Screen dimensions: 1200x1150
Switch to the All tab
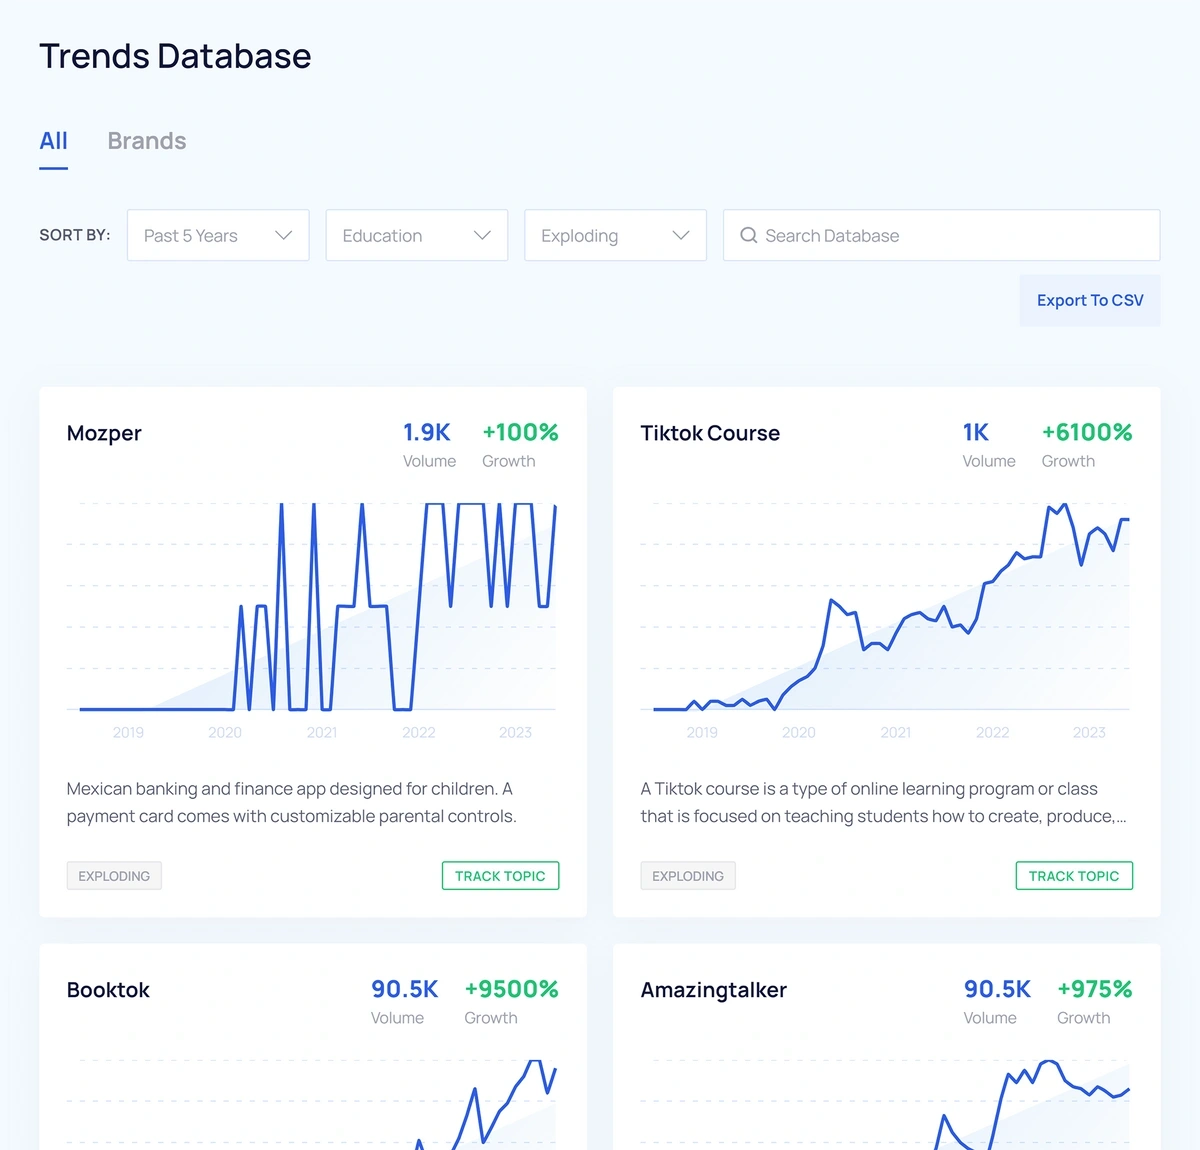[x=53, y=141]
